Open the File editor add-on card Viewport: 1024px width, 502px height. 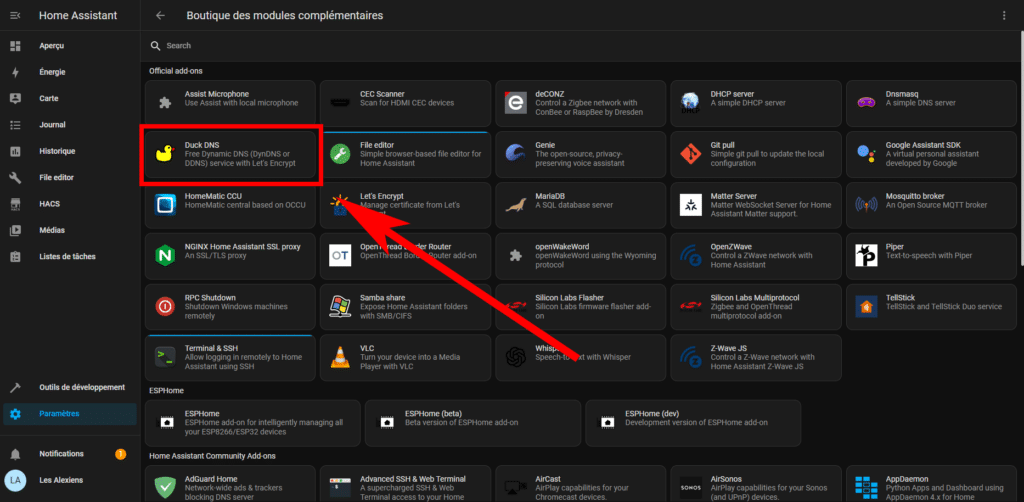pyautogui.click(x=406, y=154)
